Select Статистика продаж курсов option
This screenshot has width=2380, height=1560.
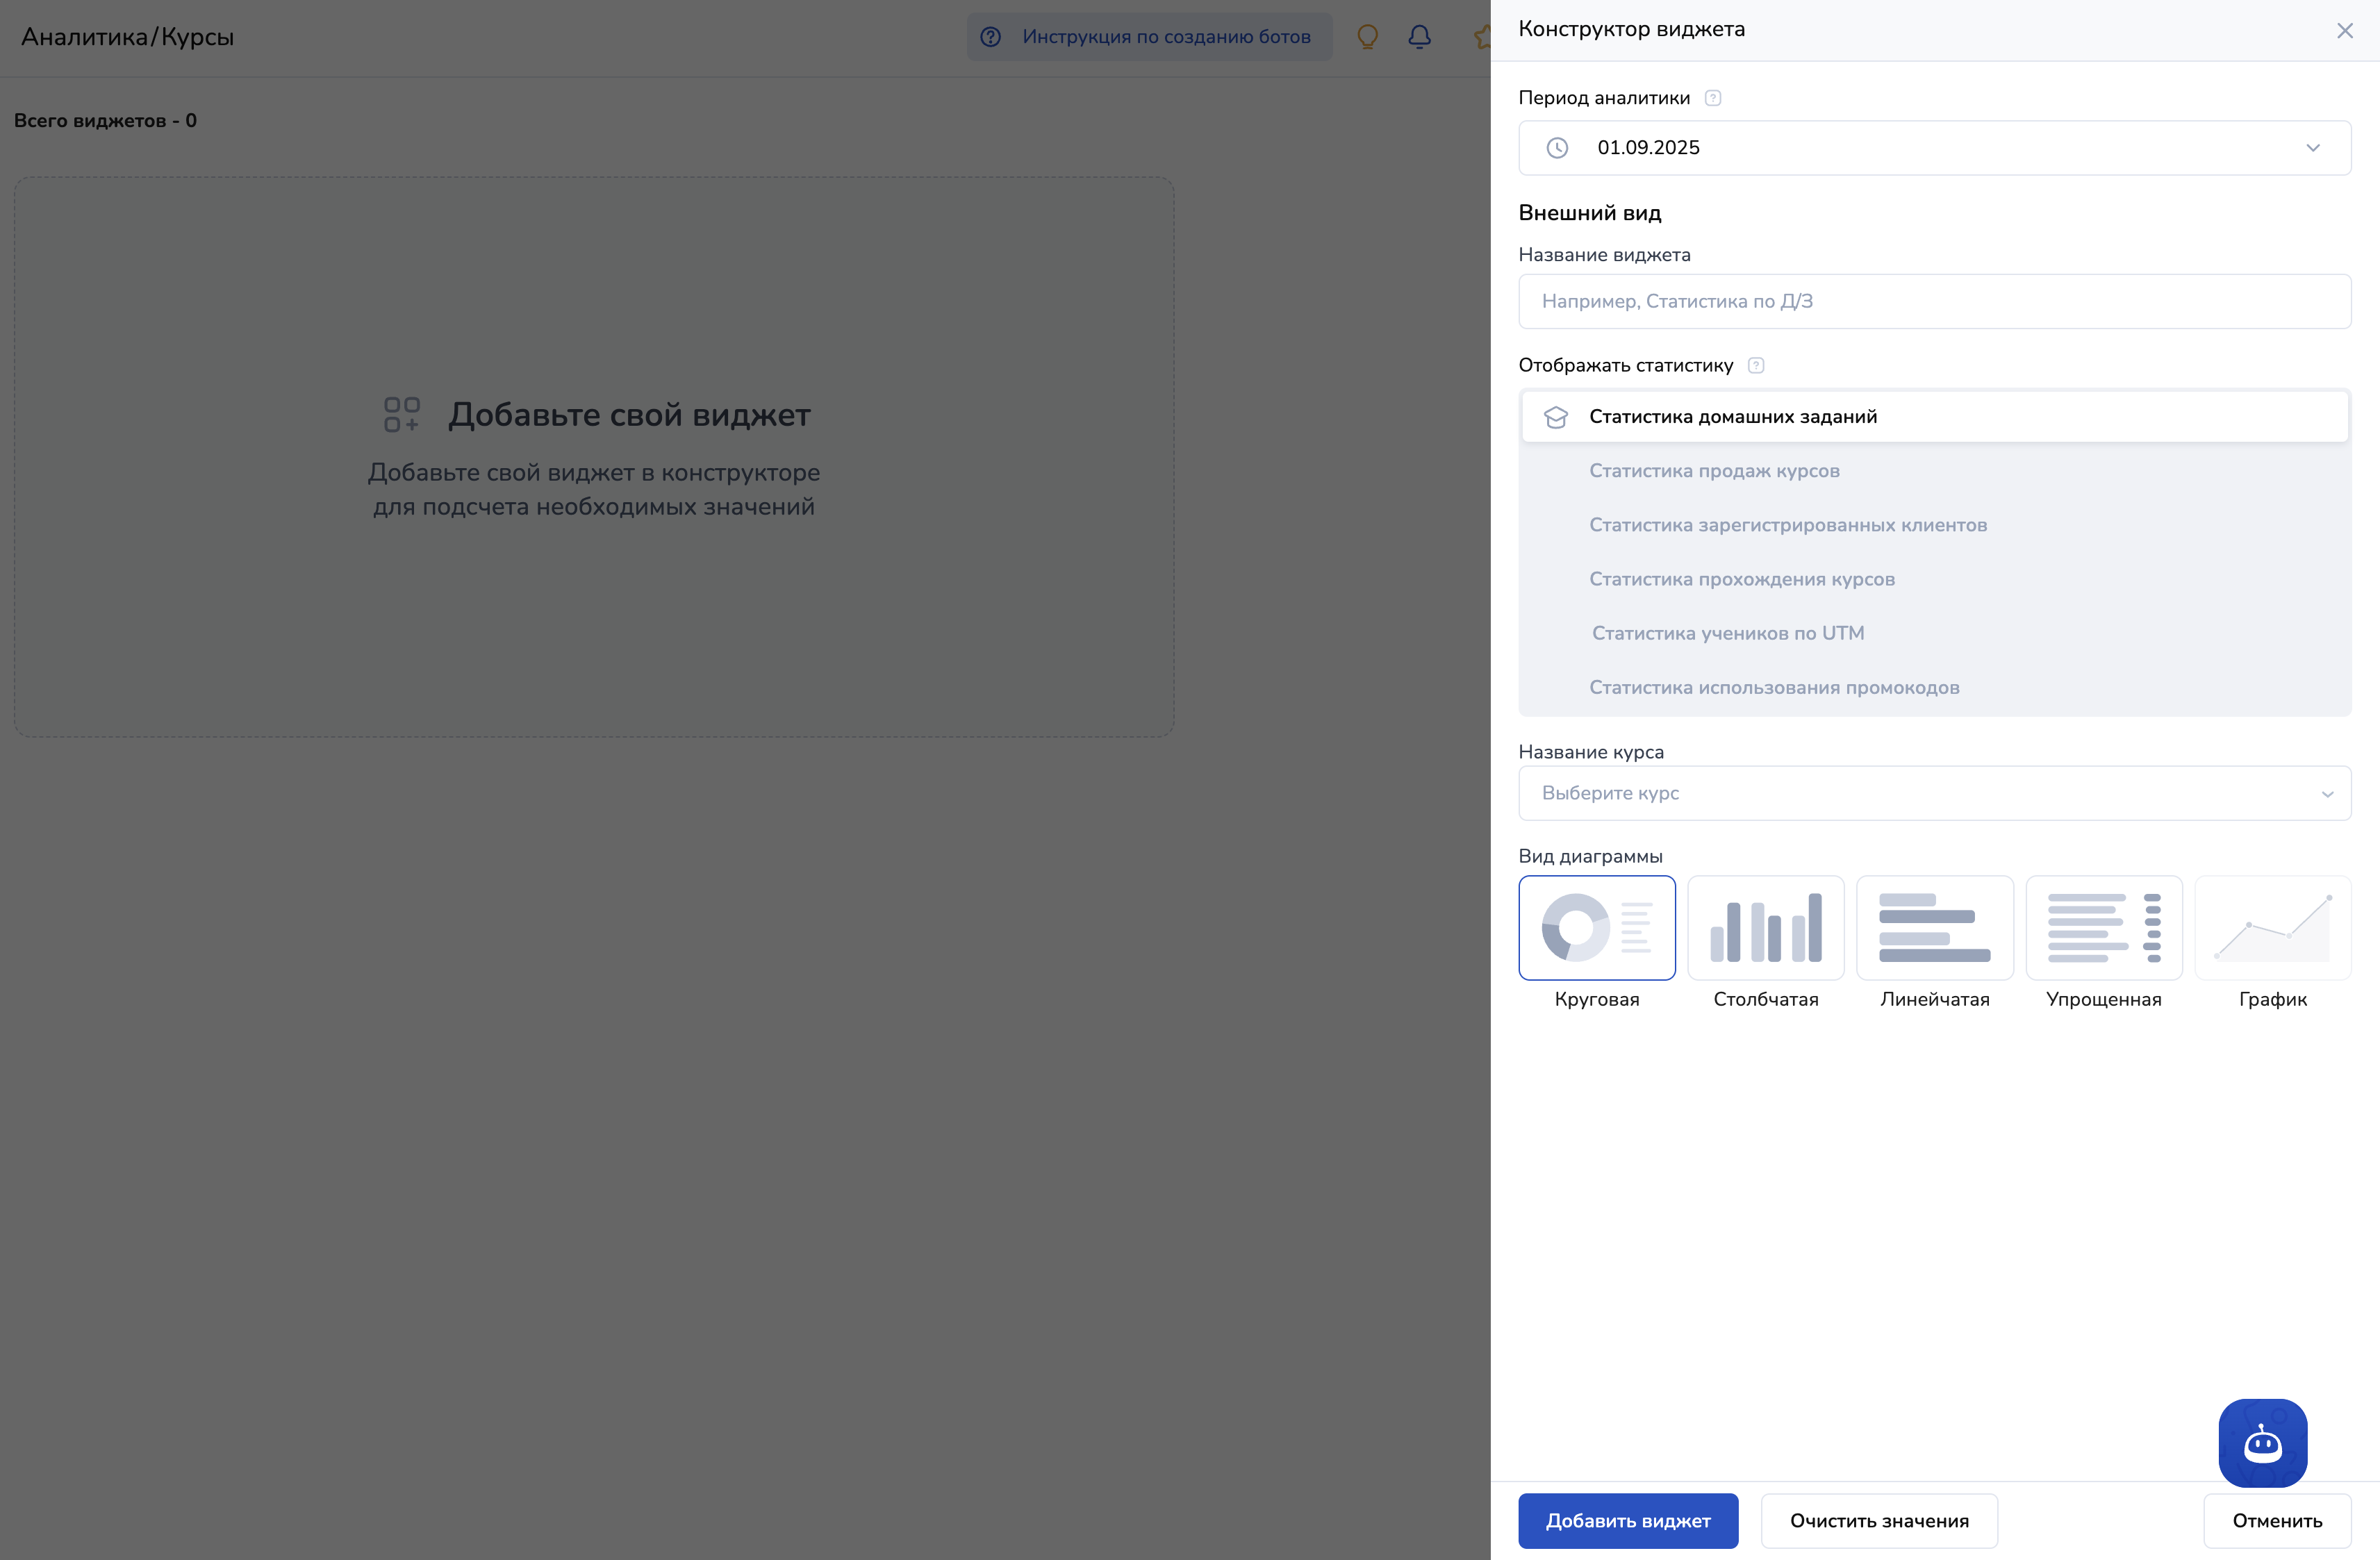1714,471
